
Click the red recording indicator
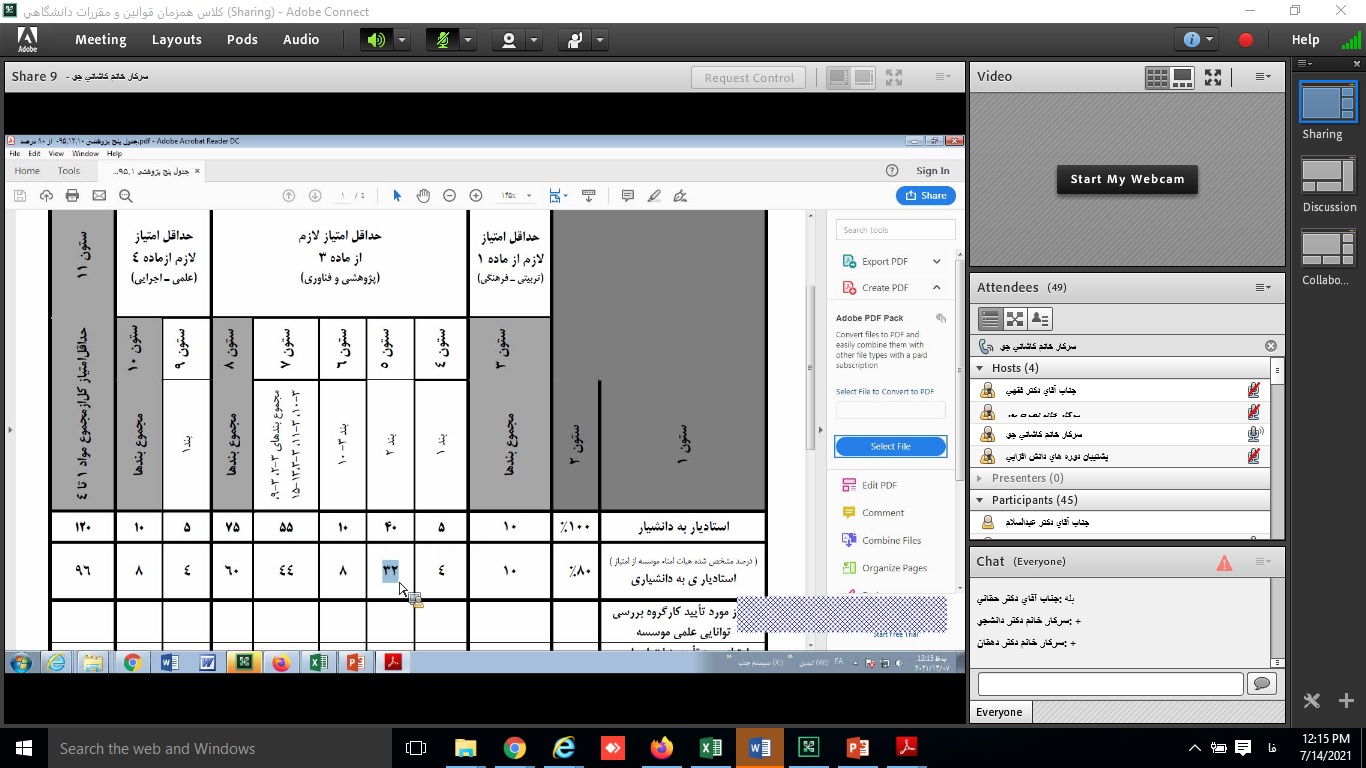pos(1246,40)
